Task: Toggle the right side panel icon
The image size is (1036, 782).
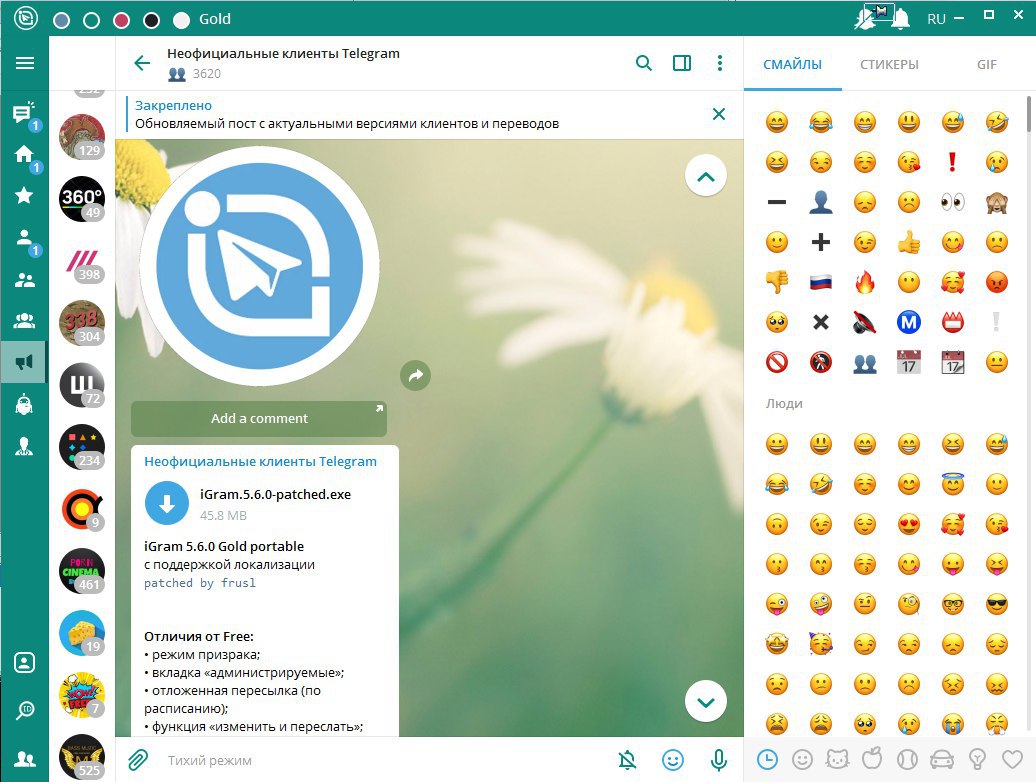Action: tap(682, 63)
